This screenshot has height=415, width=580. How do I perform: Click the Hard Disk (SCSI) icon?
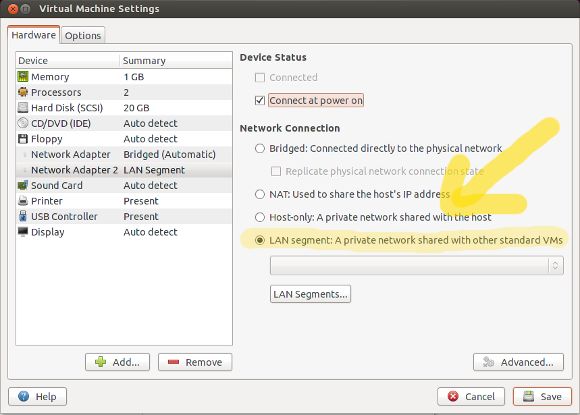coord(23,108)
